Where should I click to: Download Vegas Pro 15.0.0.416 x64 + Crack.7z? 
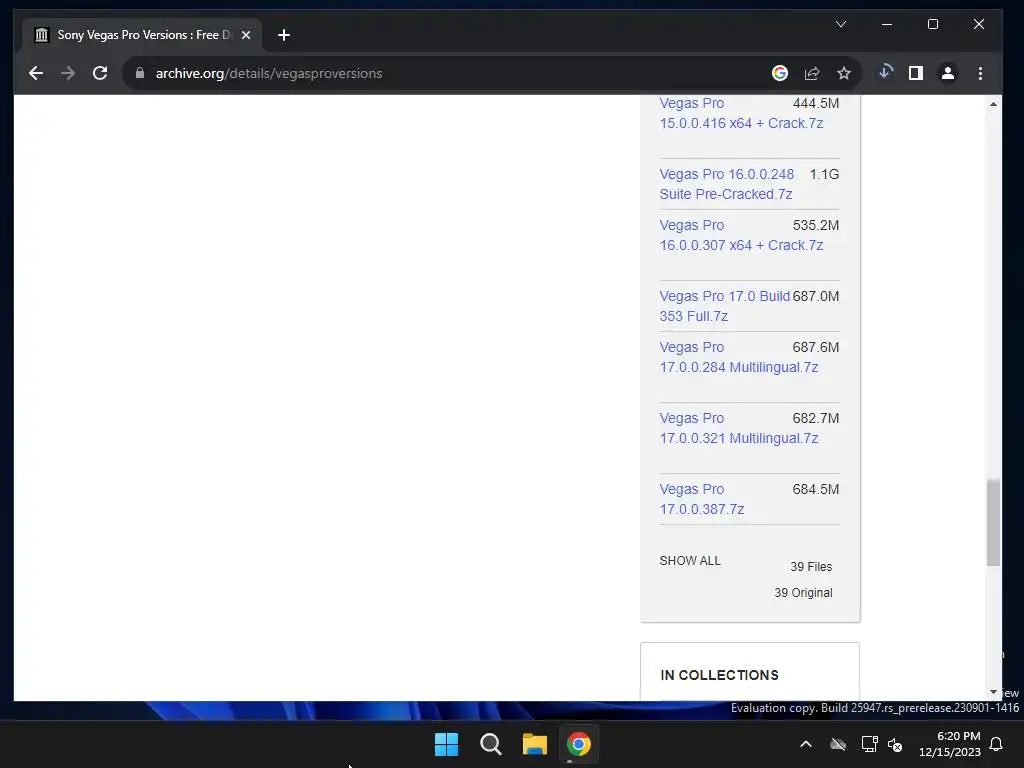(x=741, y=113)
